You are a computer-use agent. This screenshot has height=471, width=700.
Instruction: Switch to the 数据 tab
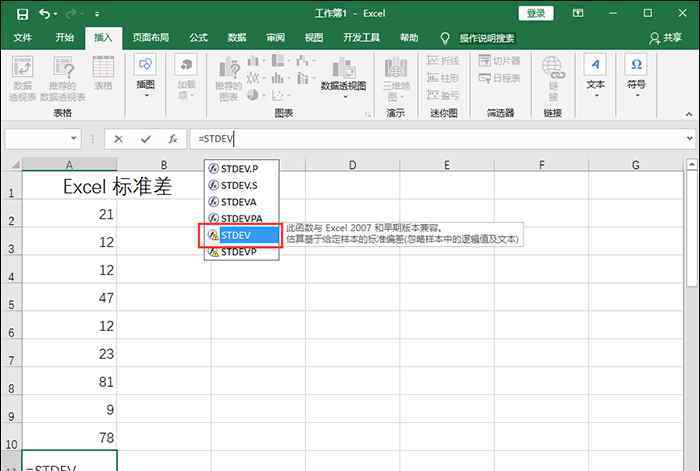237,38
